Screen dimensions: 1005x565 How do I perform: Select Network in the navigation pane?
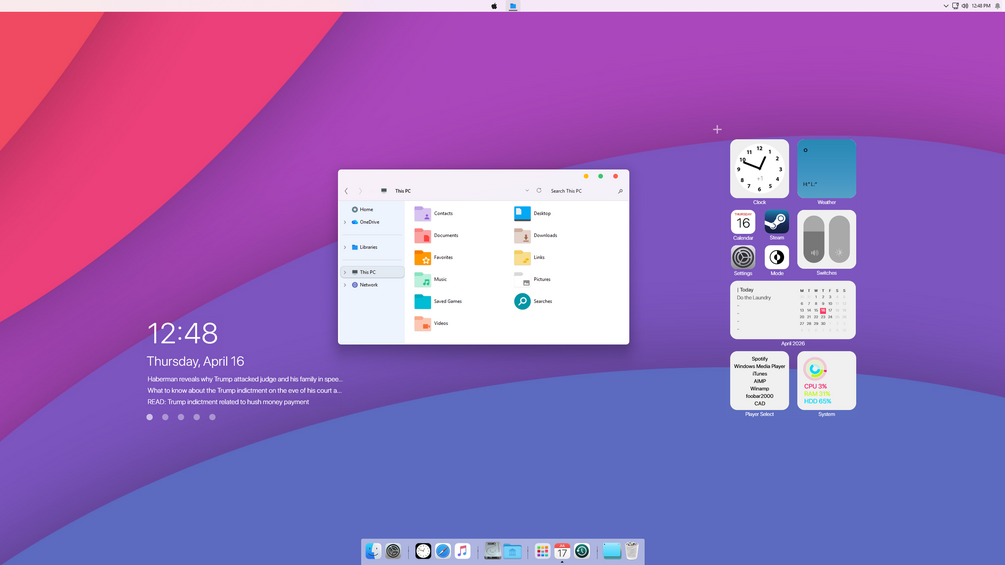point(369,284)
